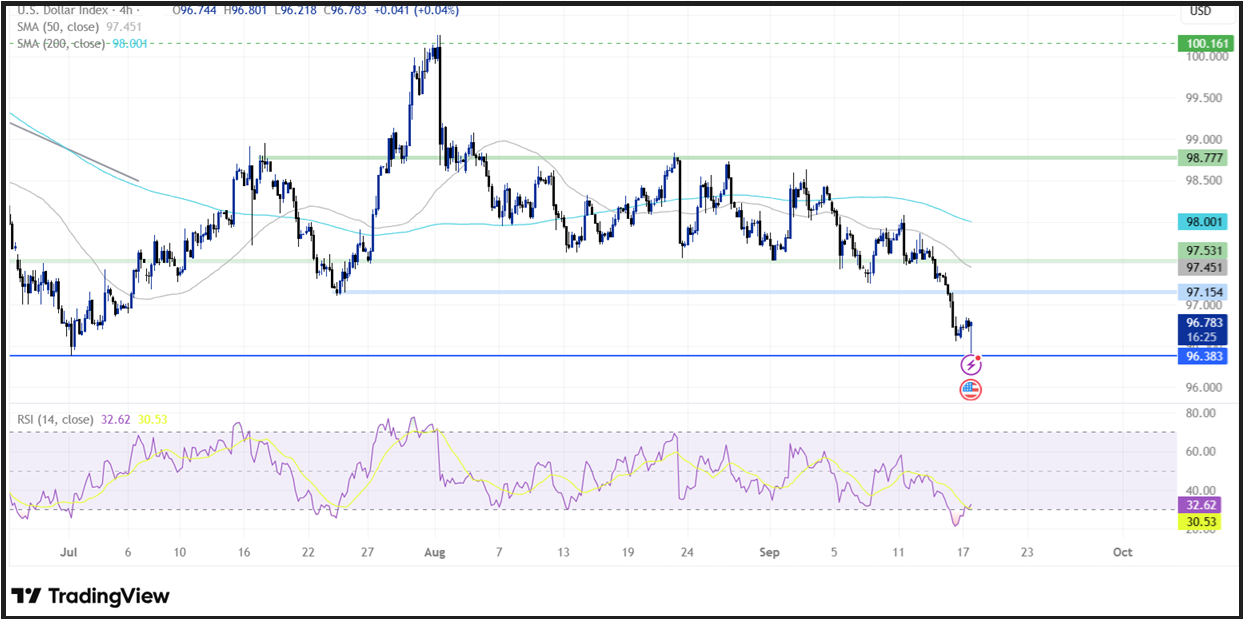Click the current price 96.783 label
The height and width of the screenshot is (619, 1243).
[1205, 323]
